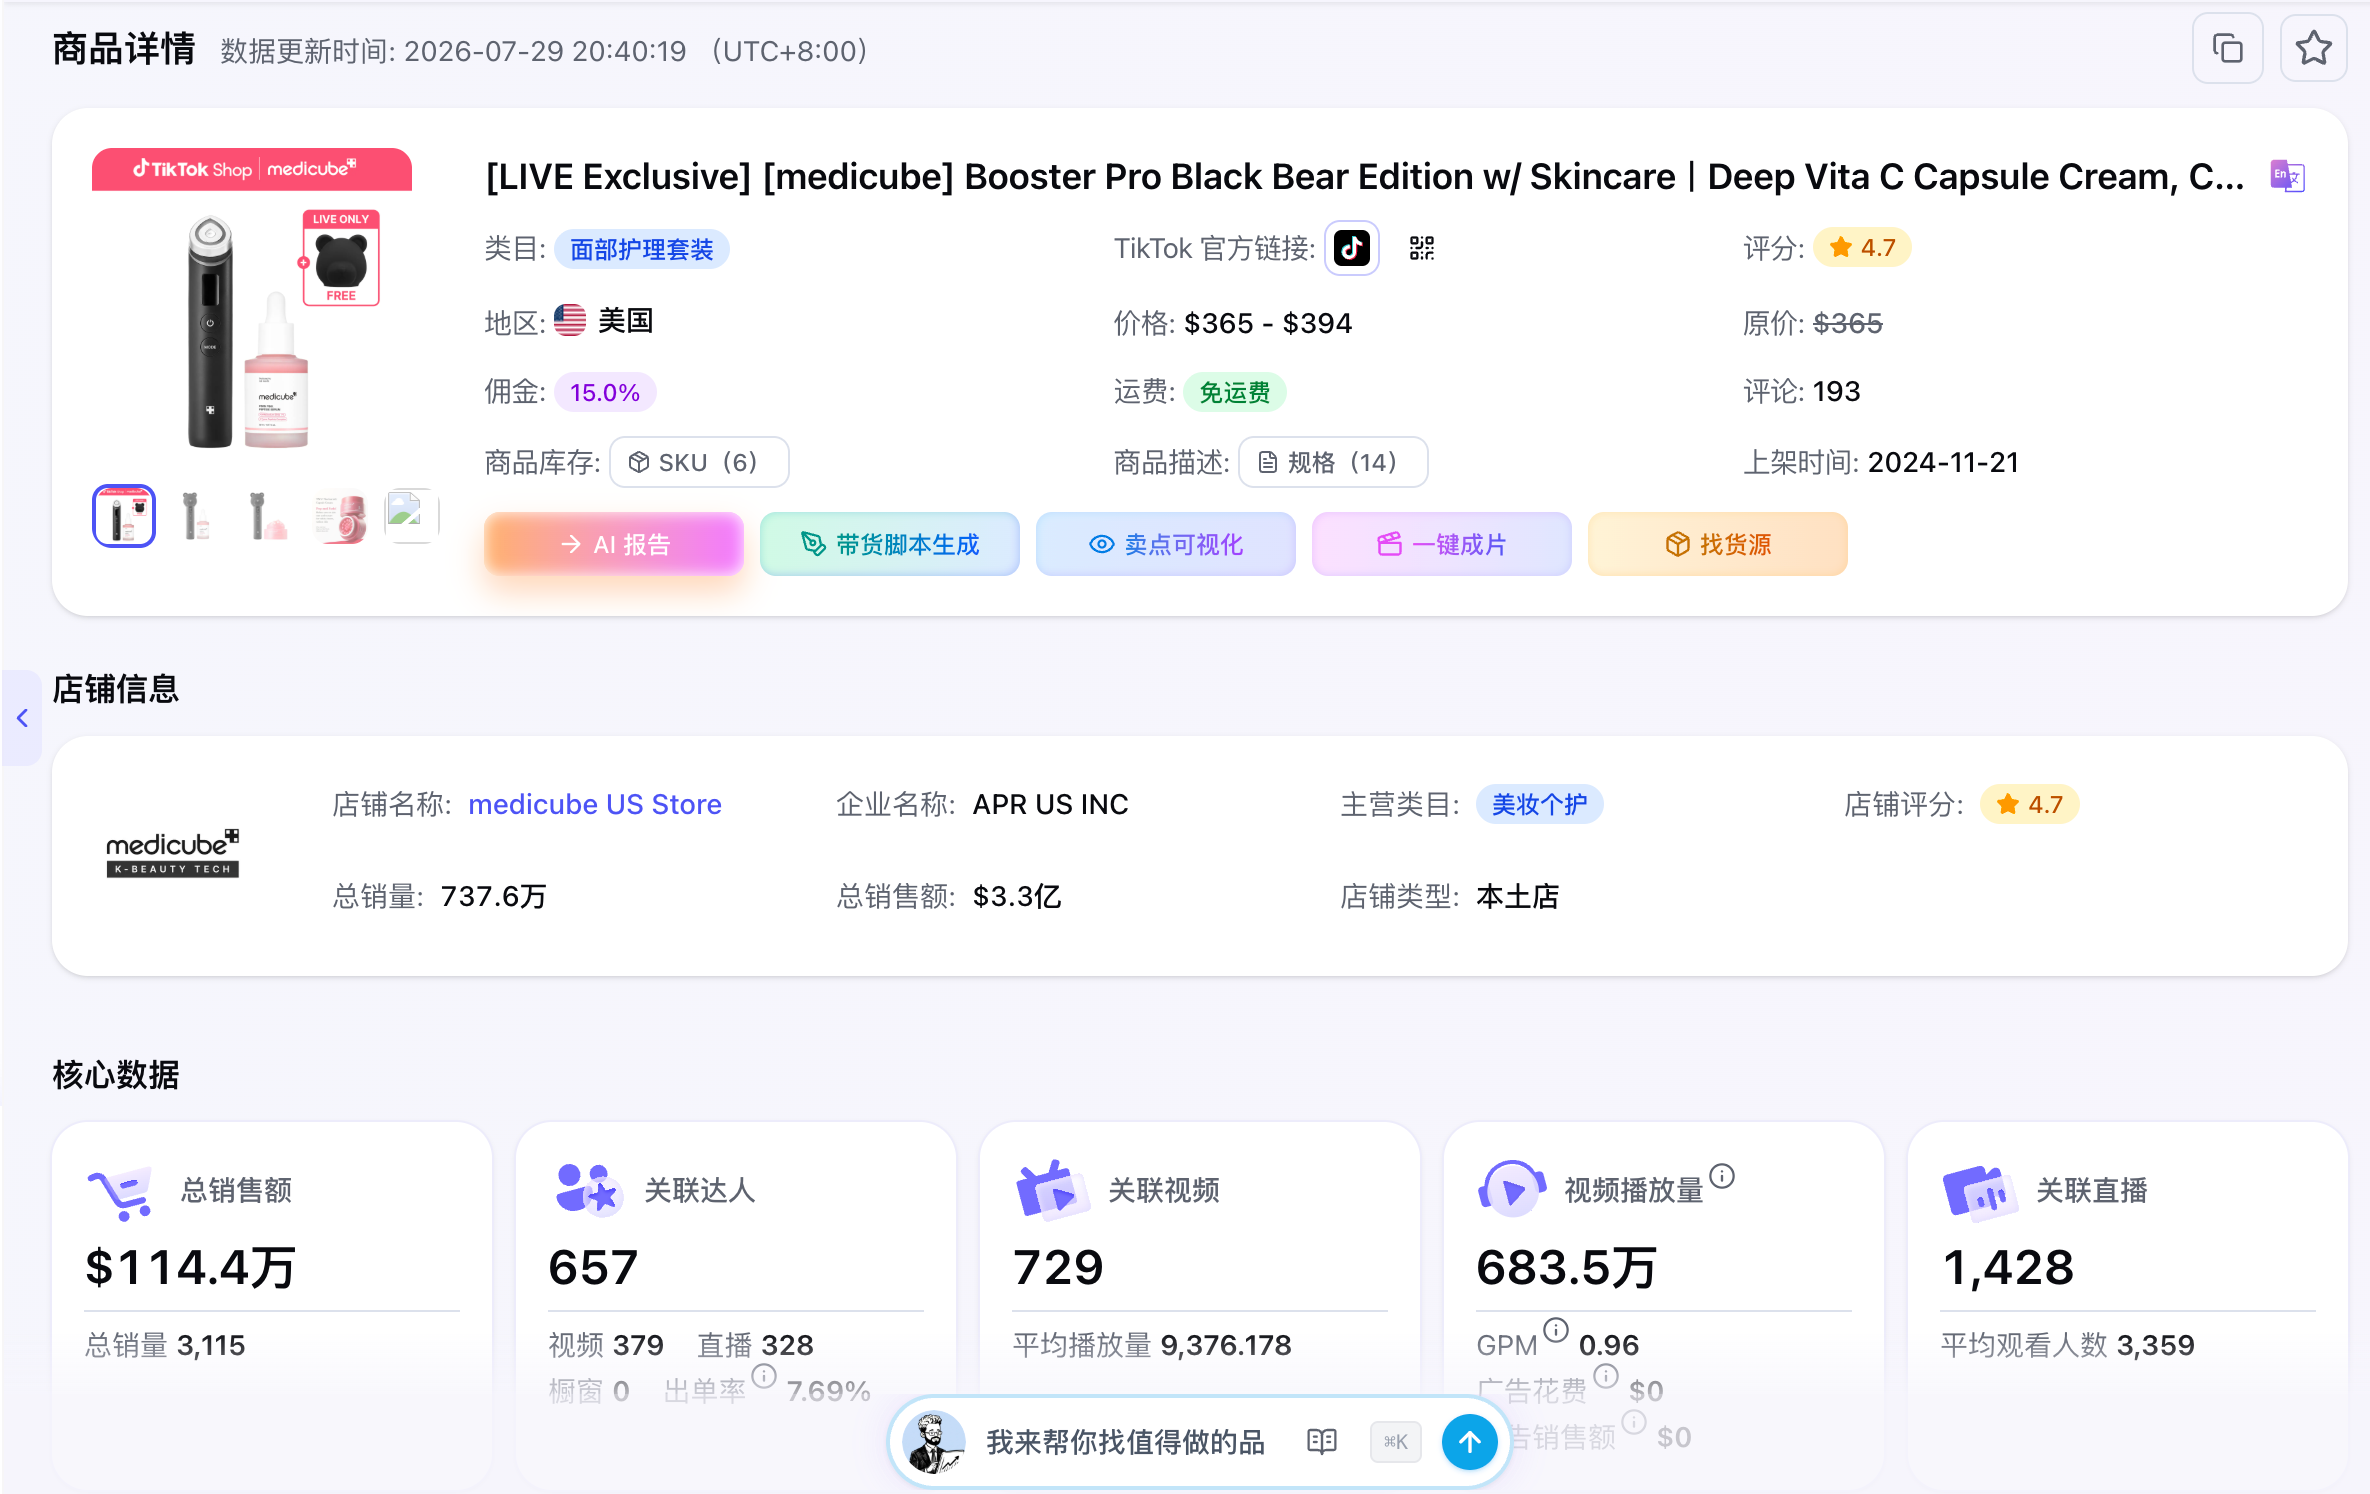The image size is (2370, 1494).
Task: Click the ⌘K shortcut badge
Action: click(1396, 1441)
